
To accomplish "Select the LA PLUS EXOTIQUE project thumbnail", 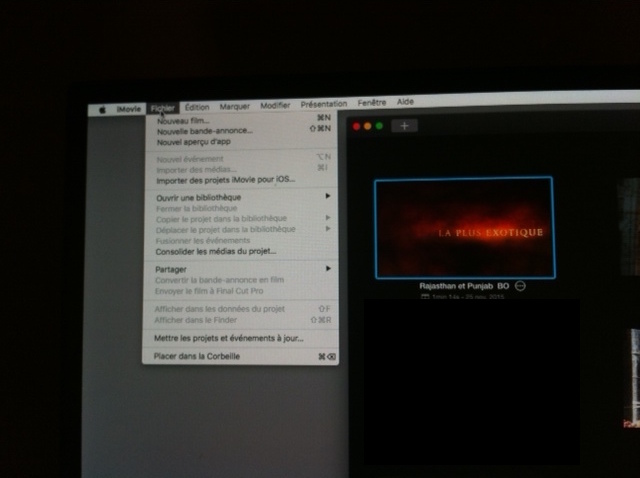I will (464, 228).
